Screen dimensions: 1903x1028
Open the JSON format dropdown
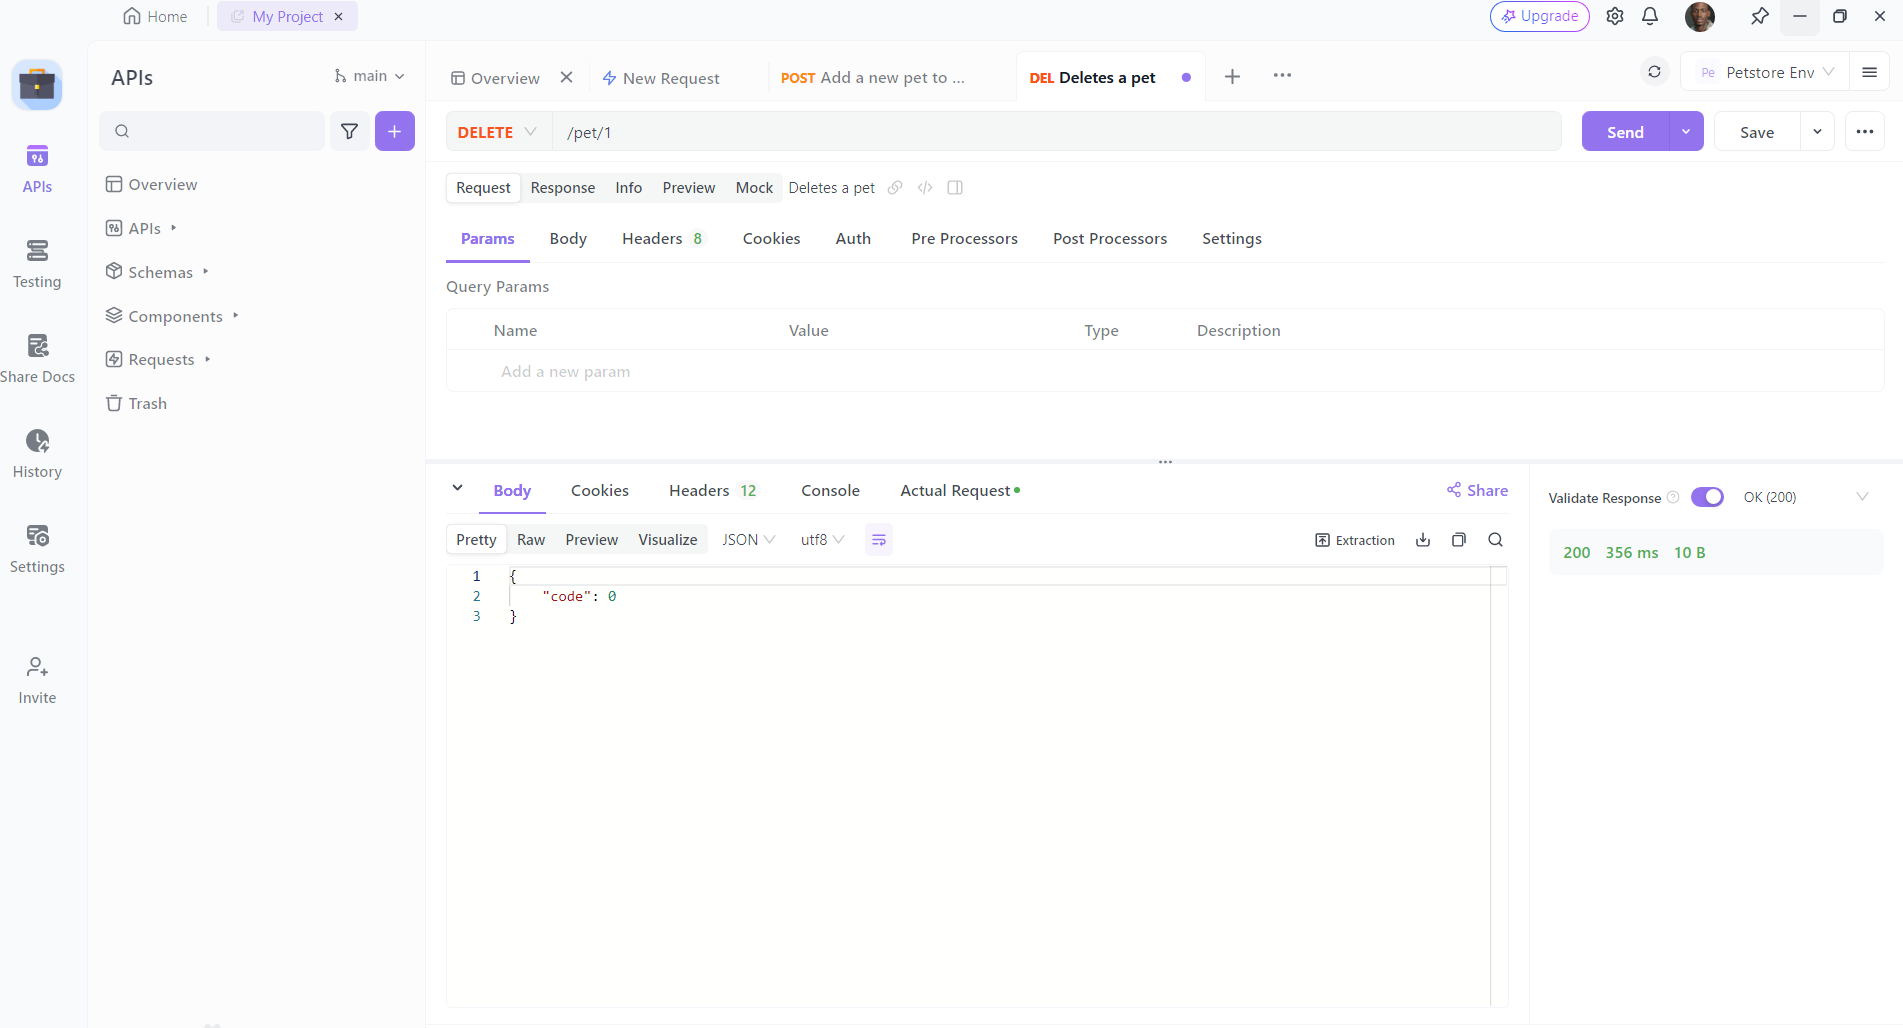(x=748, y=540)
